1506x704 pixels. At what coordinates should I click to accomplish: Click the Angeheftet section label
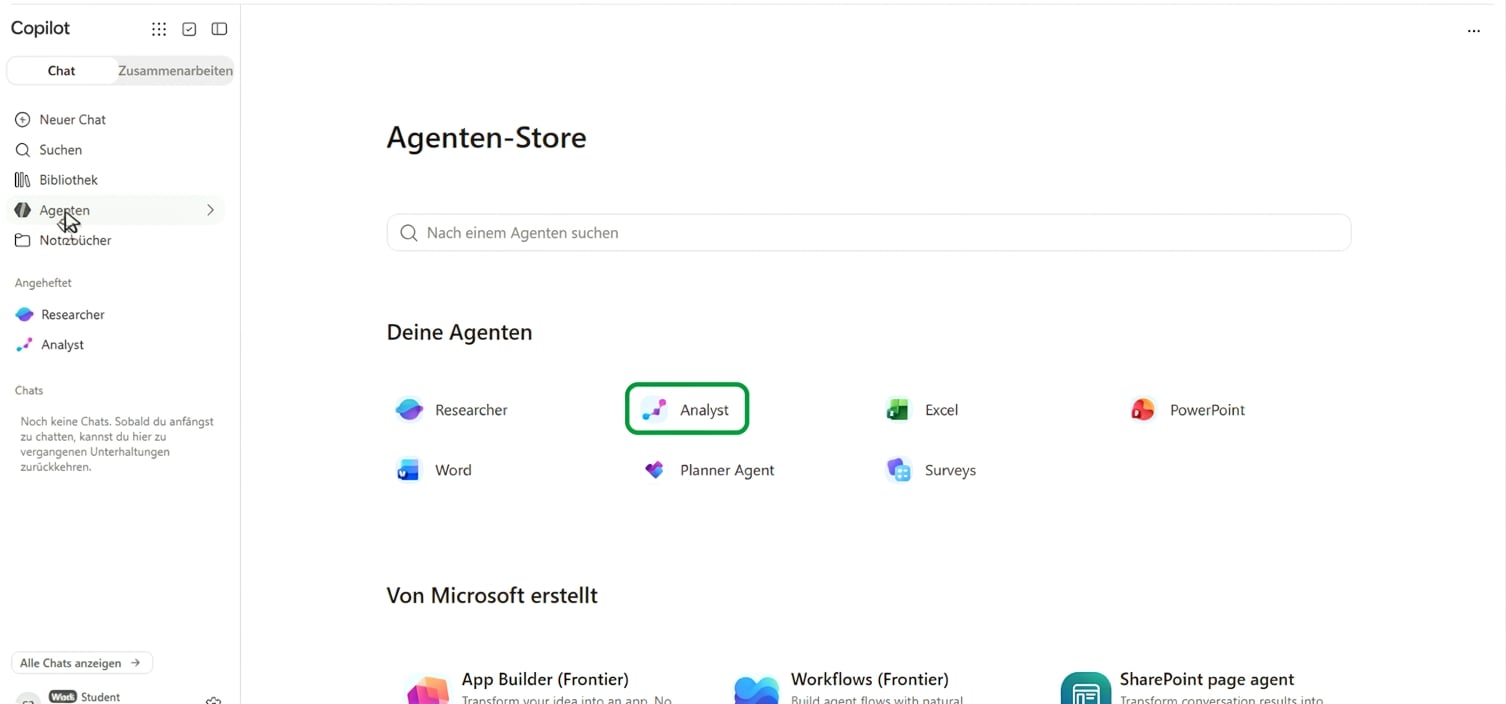point(43,283)
